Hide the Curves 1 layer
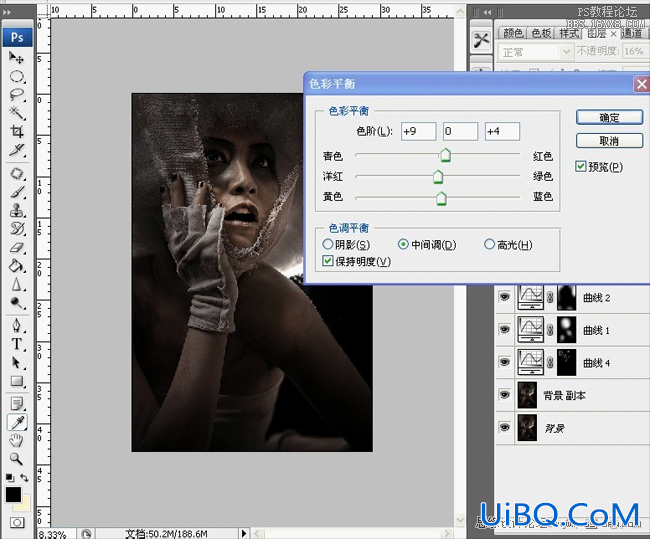 [x=504, y=330]
